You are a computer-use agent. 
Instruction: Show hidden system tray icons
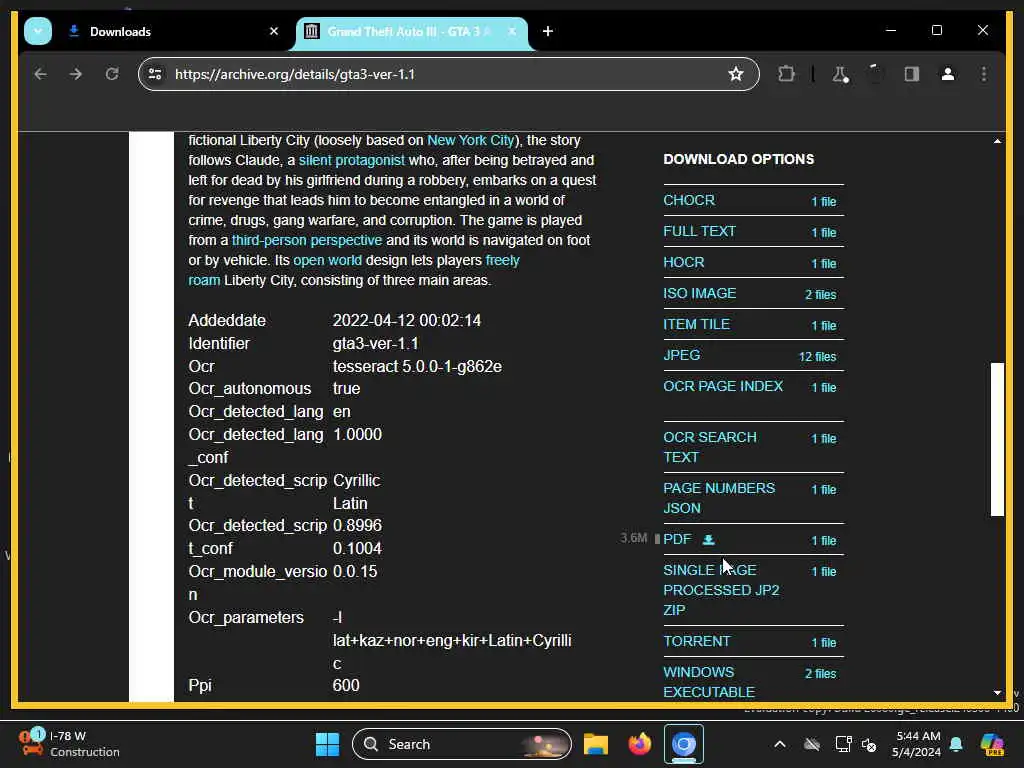[780, 744]
